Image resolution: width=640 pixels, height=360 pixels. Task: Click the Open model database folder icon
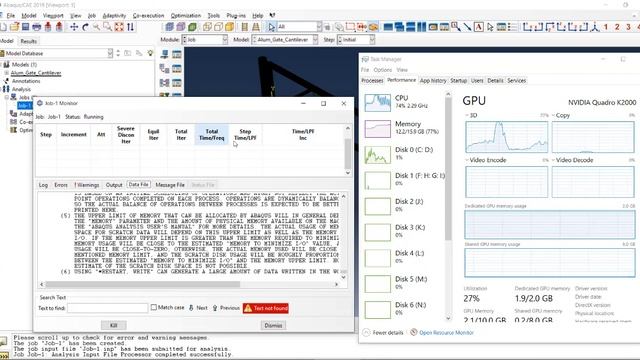pyautogui.click(x=15, y=27)
